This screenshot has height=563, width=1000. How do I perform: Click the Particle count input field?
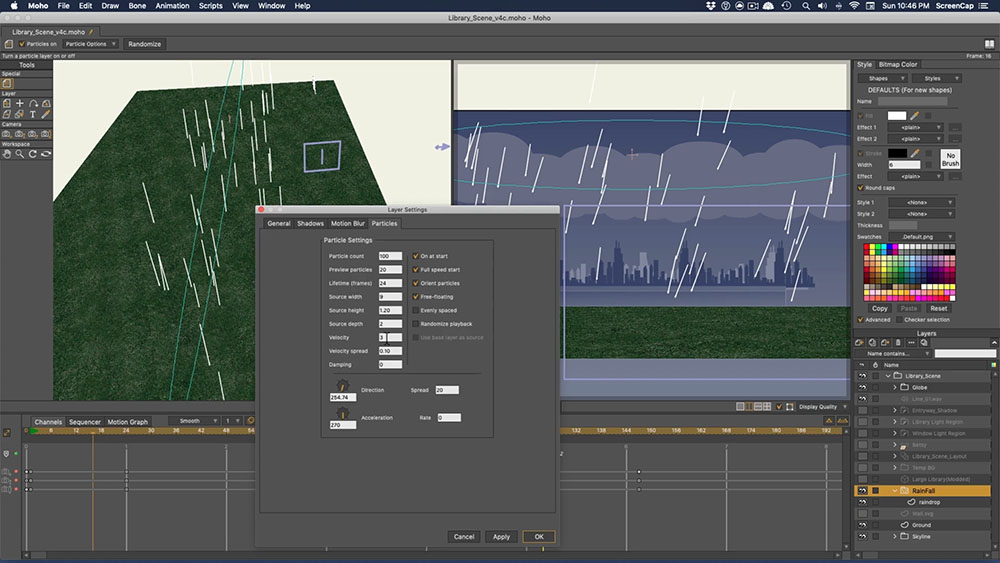pos(390,256)
